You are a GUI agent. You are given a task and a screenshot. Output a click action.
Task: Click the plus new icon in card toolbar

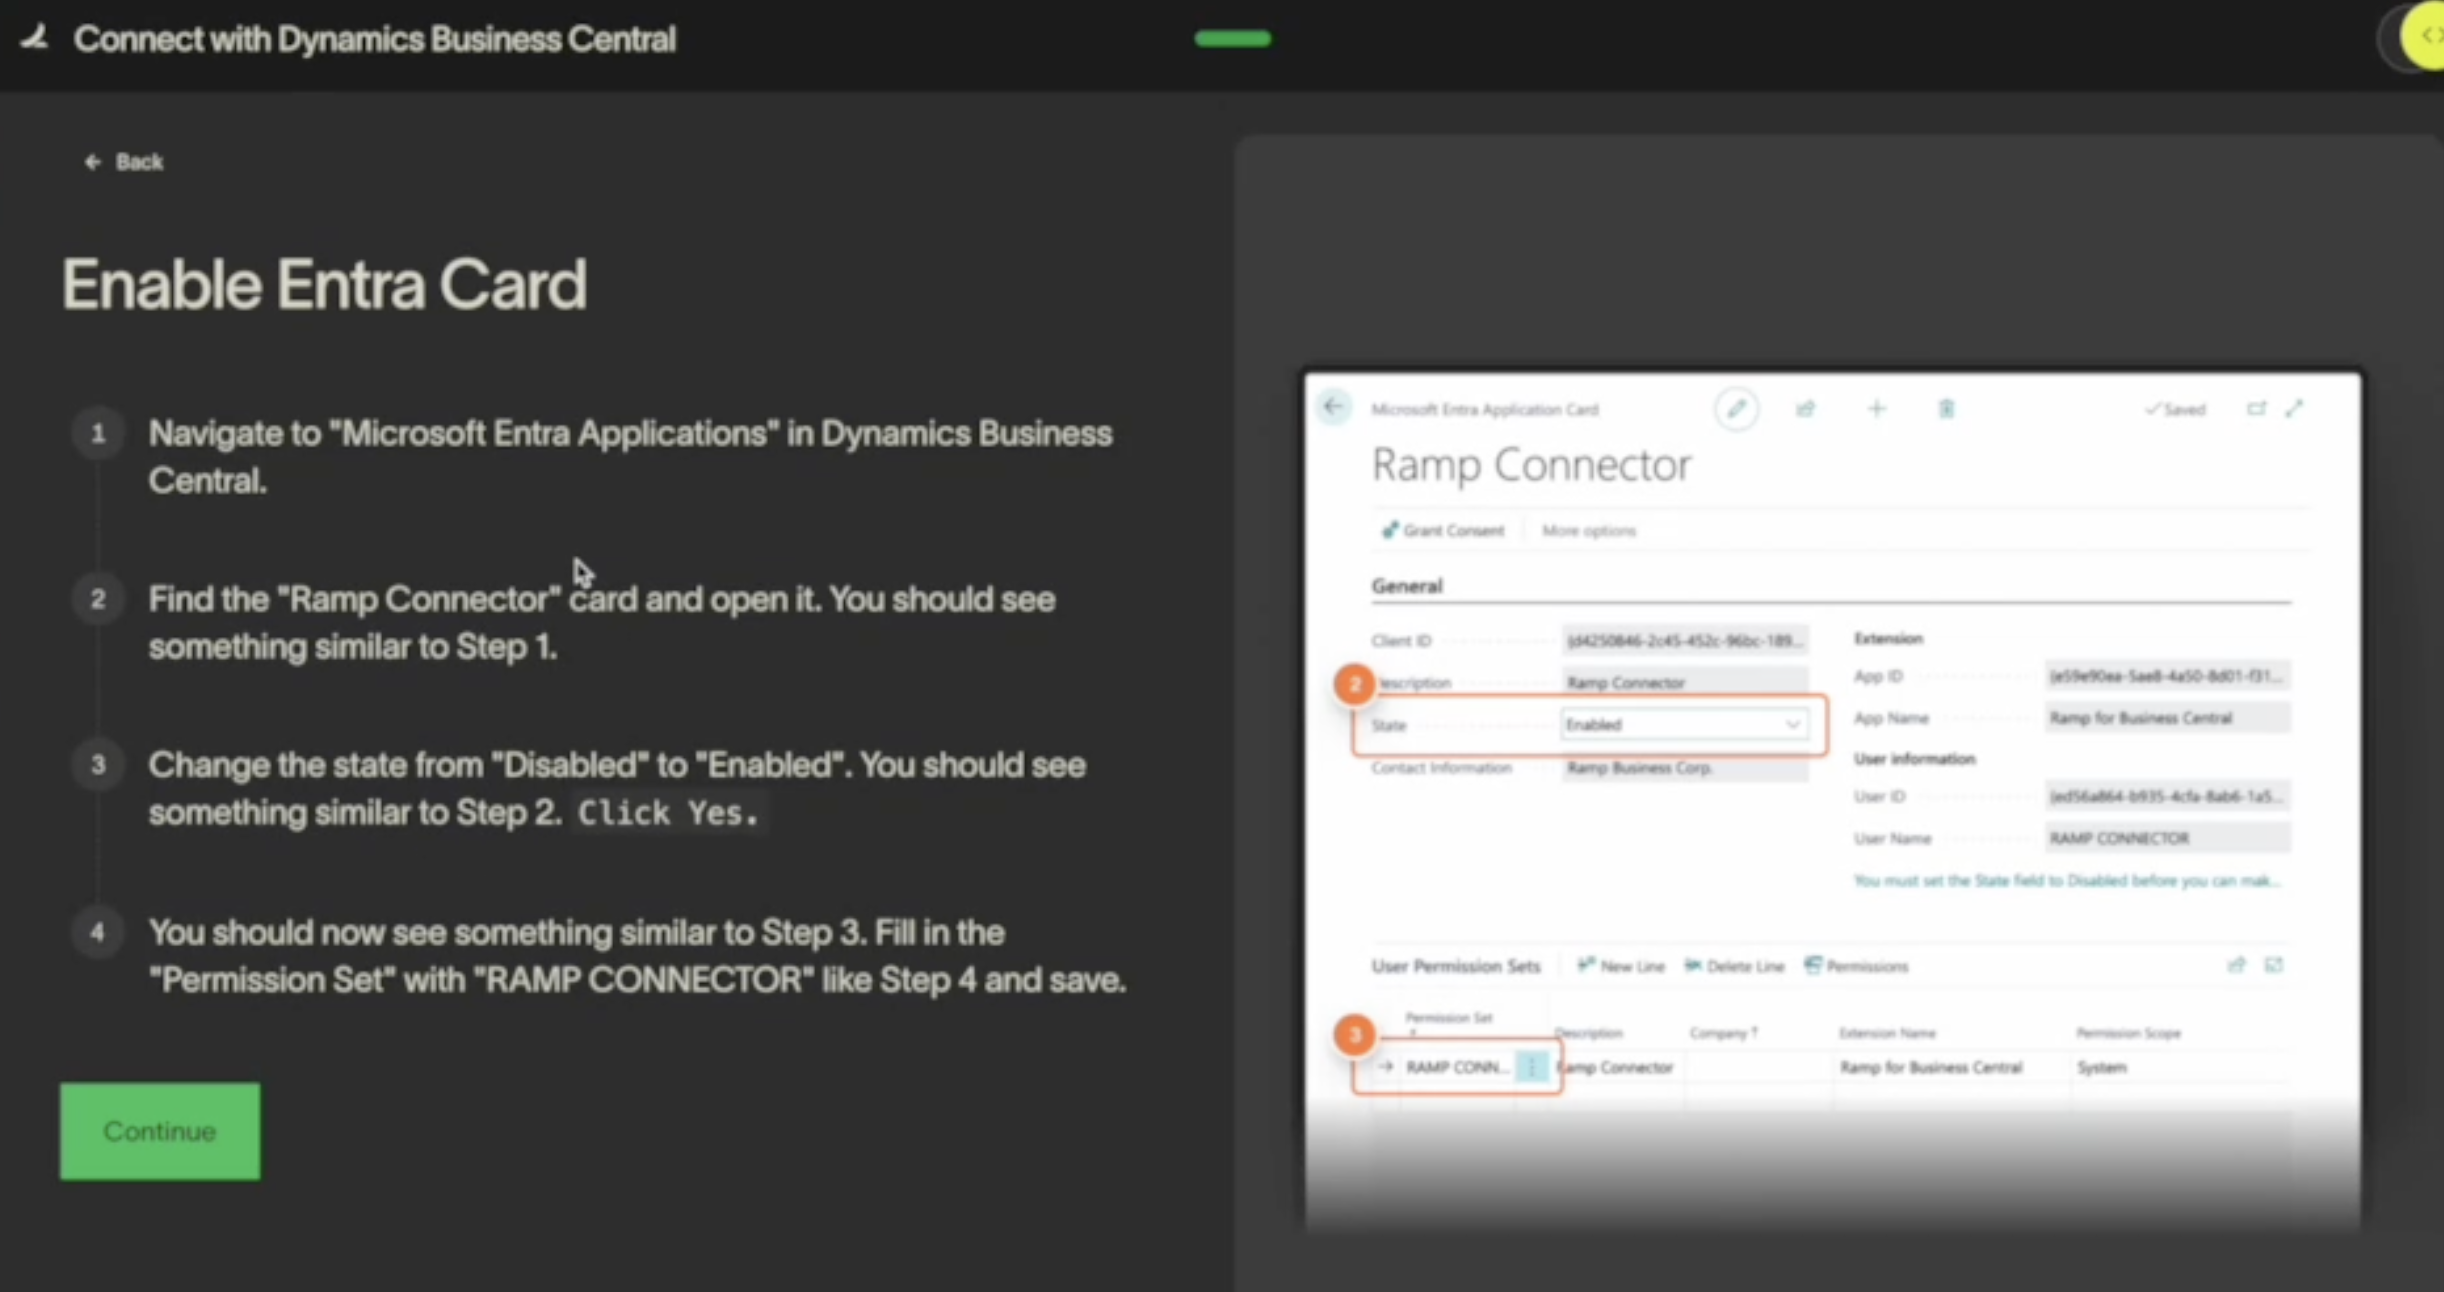(1876, 409)
